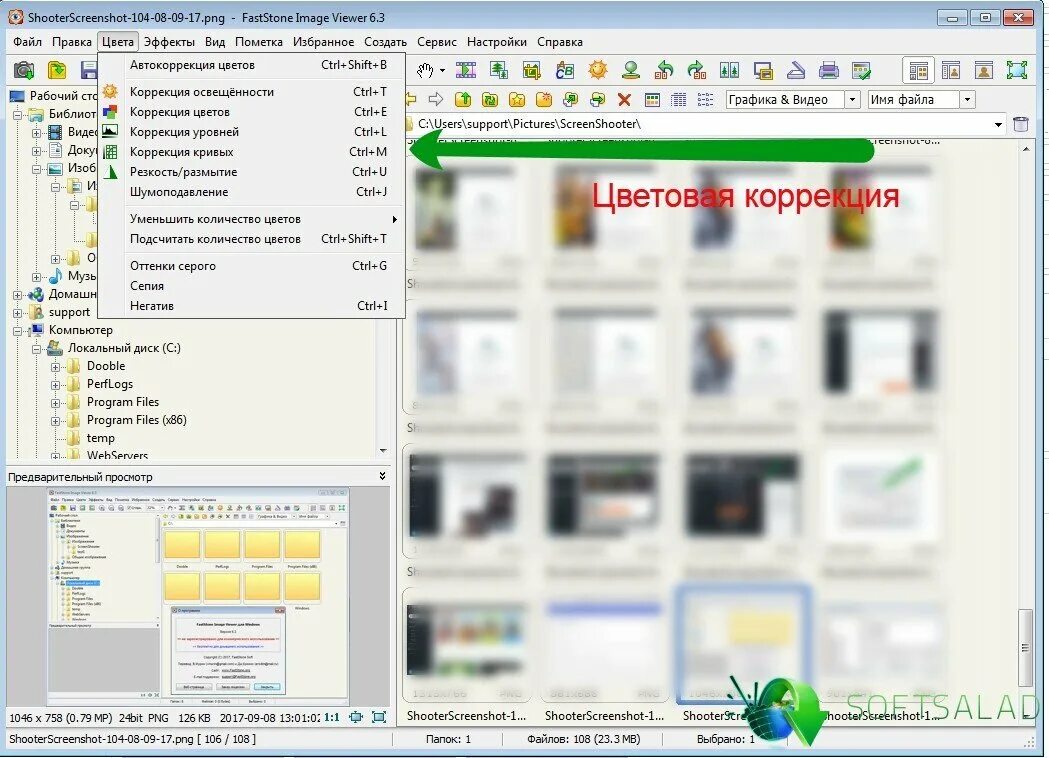Click the scanner toolbar icon
Viewport: 1049px width, 758px height.
pos(795,70)
